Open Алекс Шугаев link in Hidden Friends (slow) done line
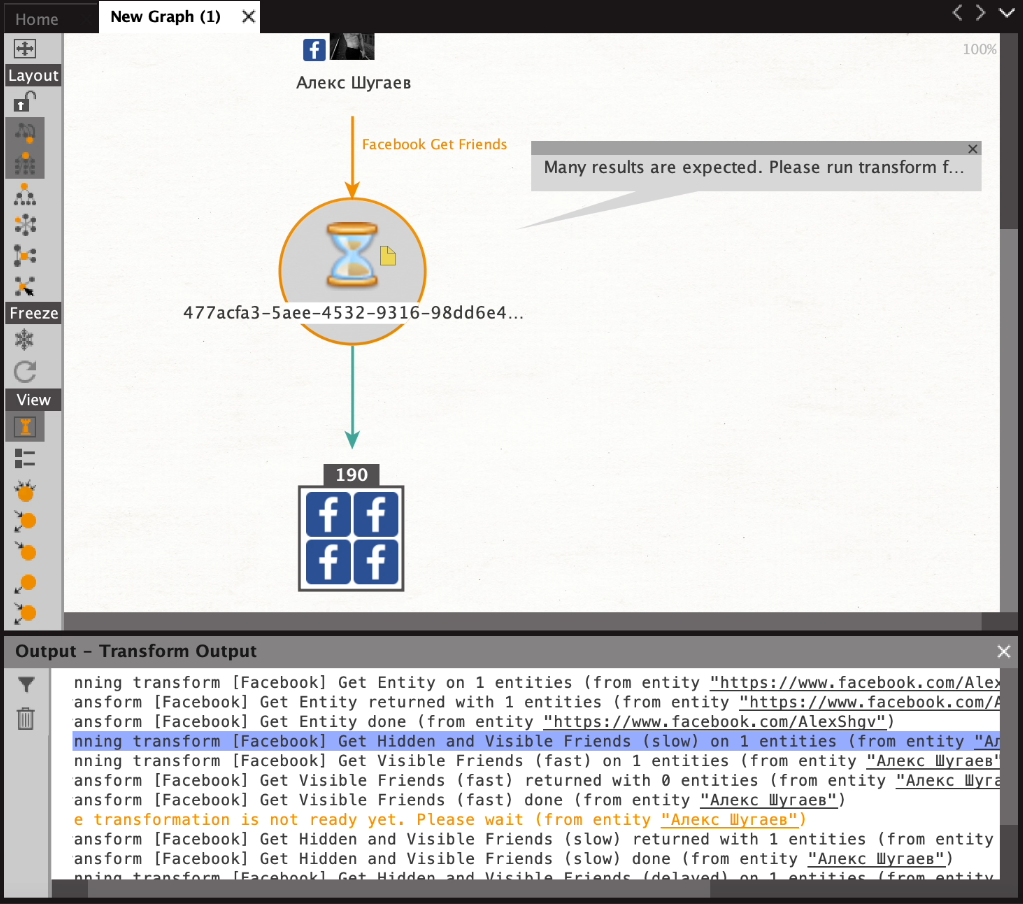The image size is (1023, 904). [876, 858]
